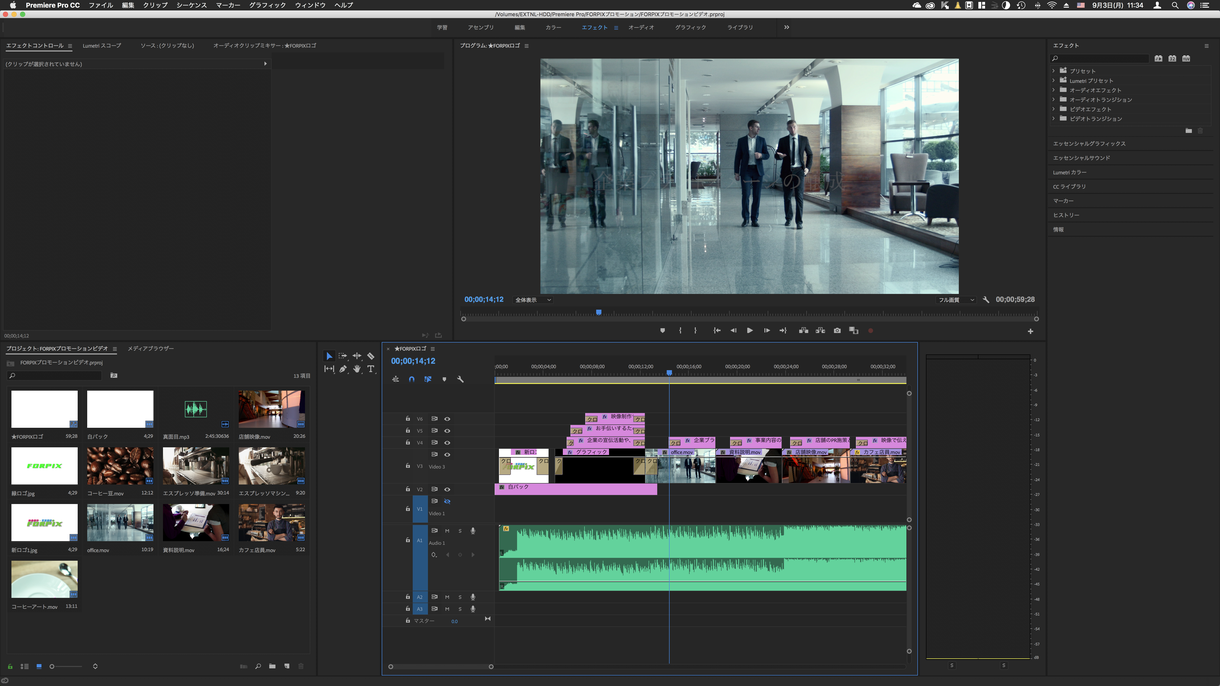Select the Selection arrow tool
The height and width of the screenshot is (686, 1220).
coord(329,356)
